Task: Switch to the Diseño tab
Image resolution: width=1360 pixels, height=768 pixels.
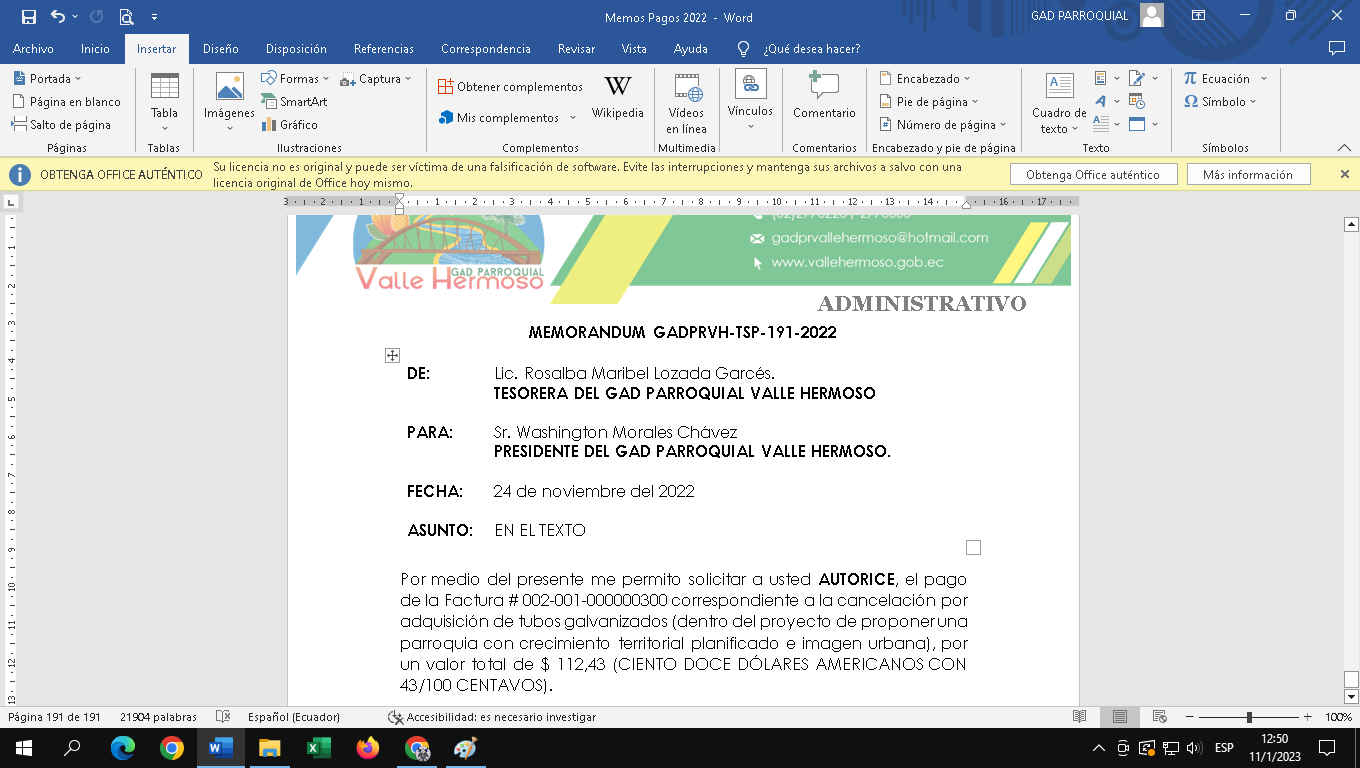Action: point(220,49)
